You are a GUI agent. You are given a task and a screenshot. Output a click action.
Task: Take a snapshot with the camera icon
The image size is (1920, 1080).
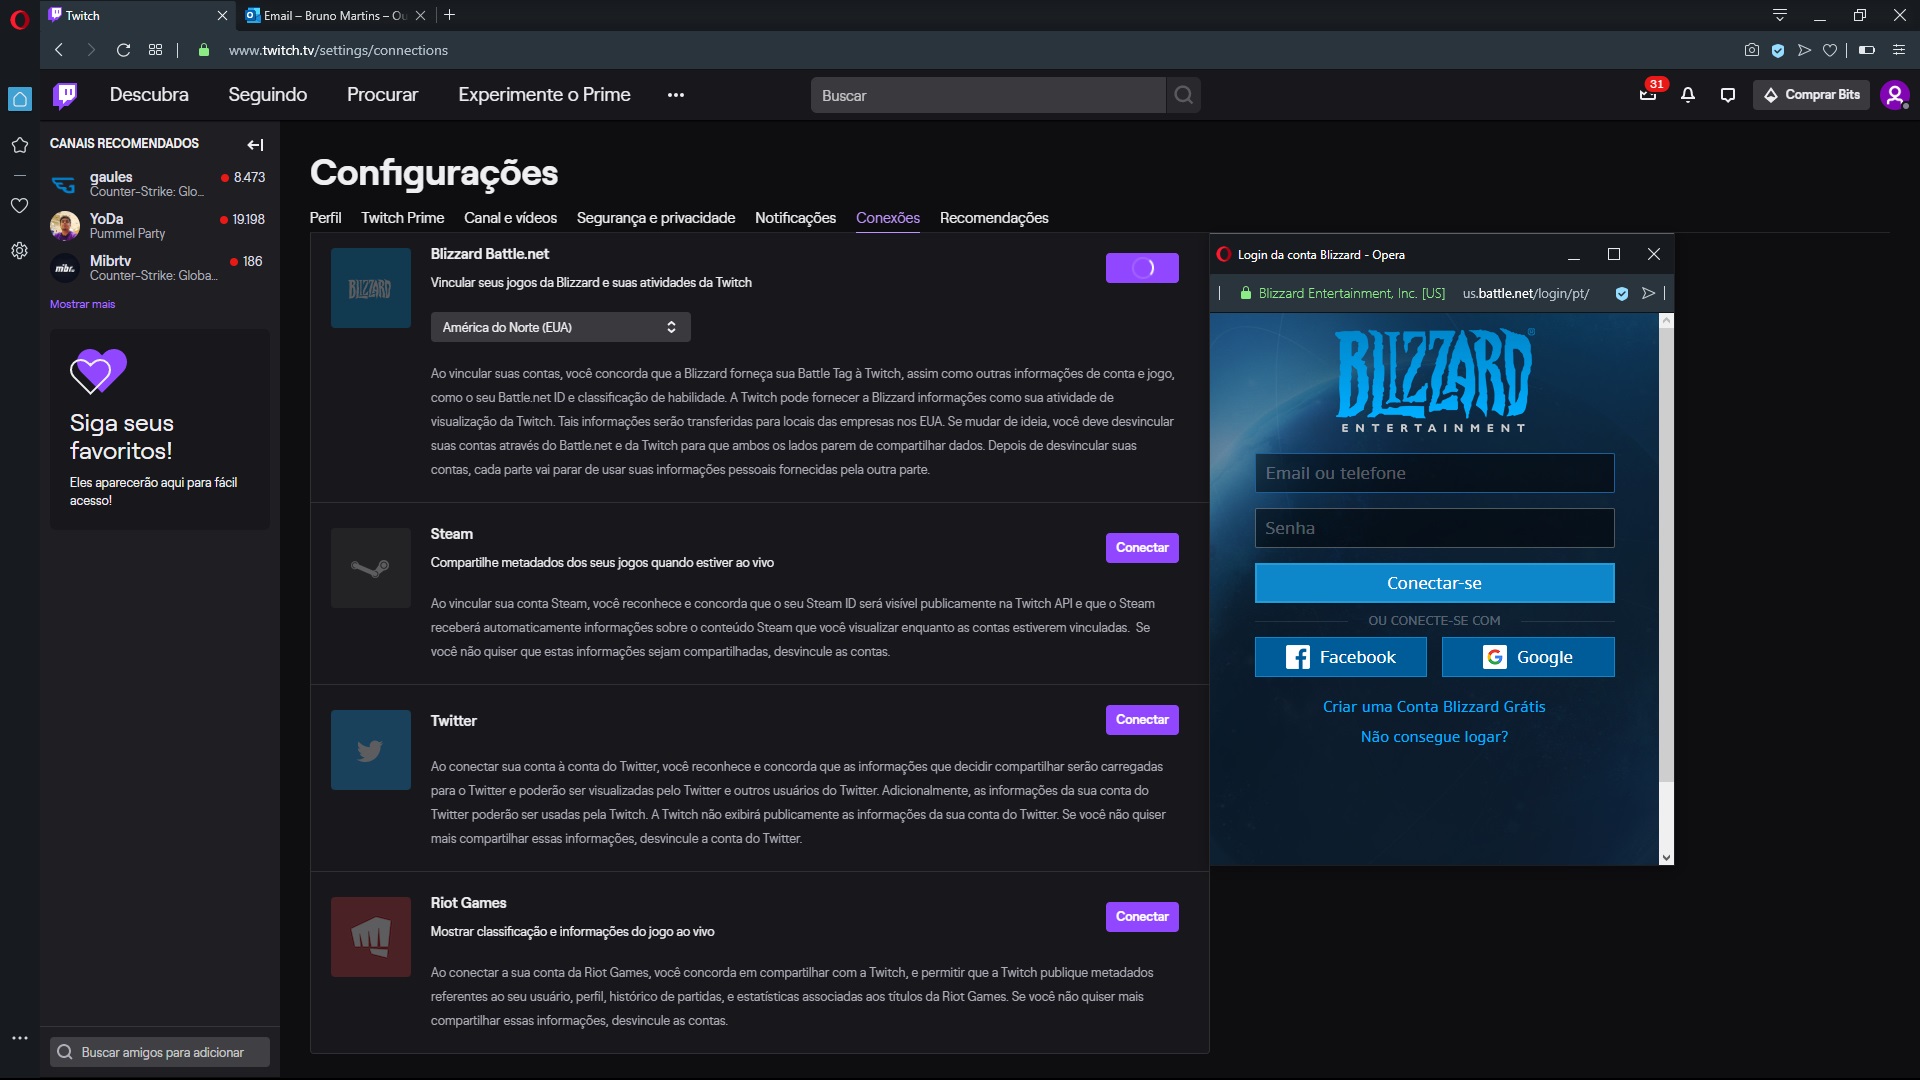coord(1751,50)
